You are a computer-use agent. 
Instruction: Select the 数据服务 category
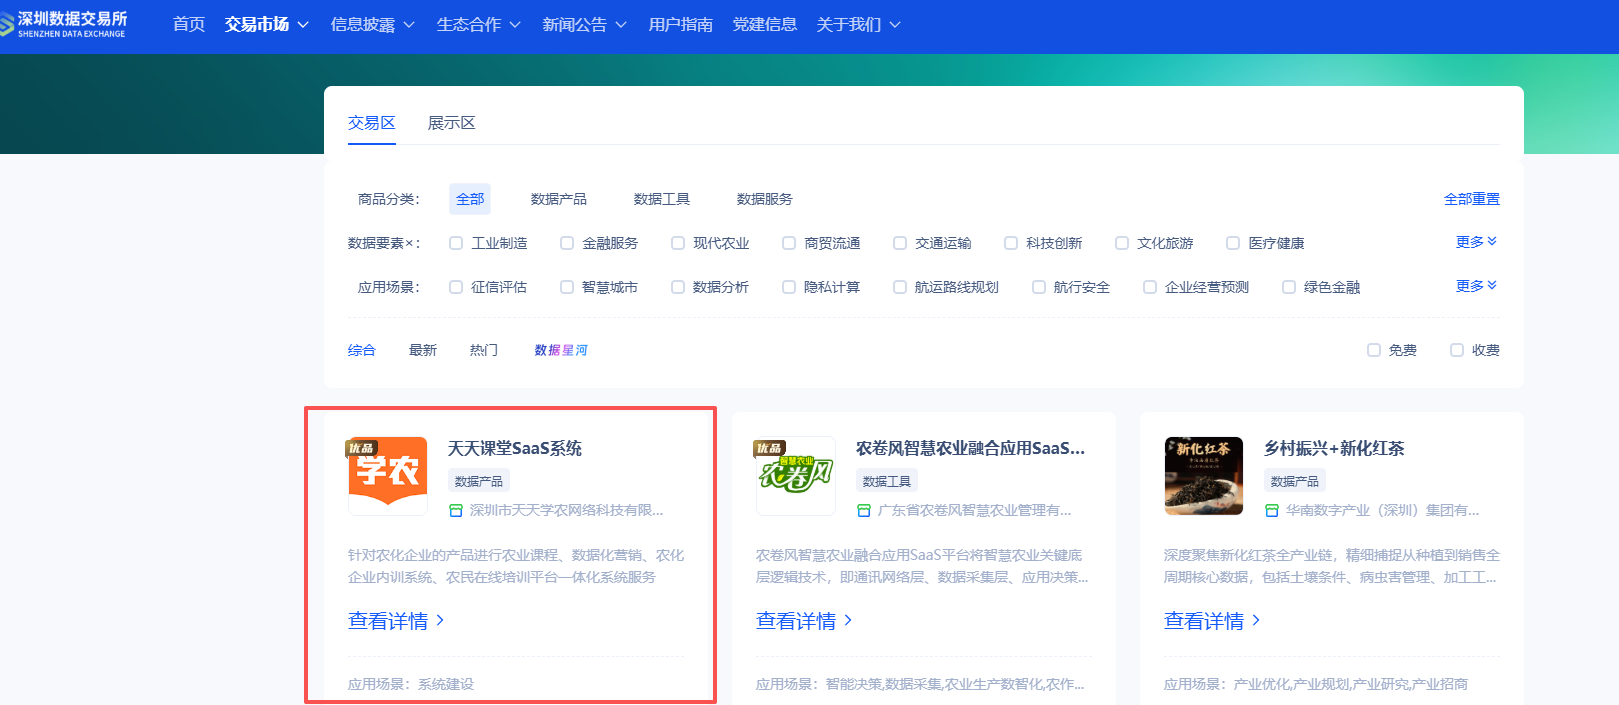pos(765,199)
